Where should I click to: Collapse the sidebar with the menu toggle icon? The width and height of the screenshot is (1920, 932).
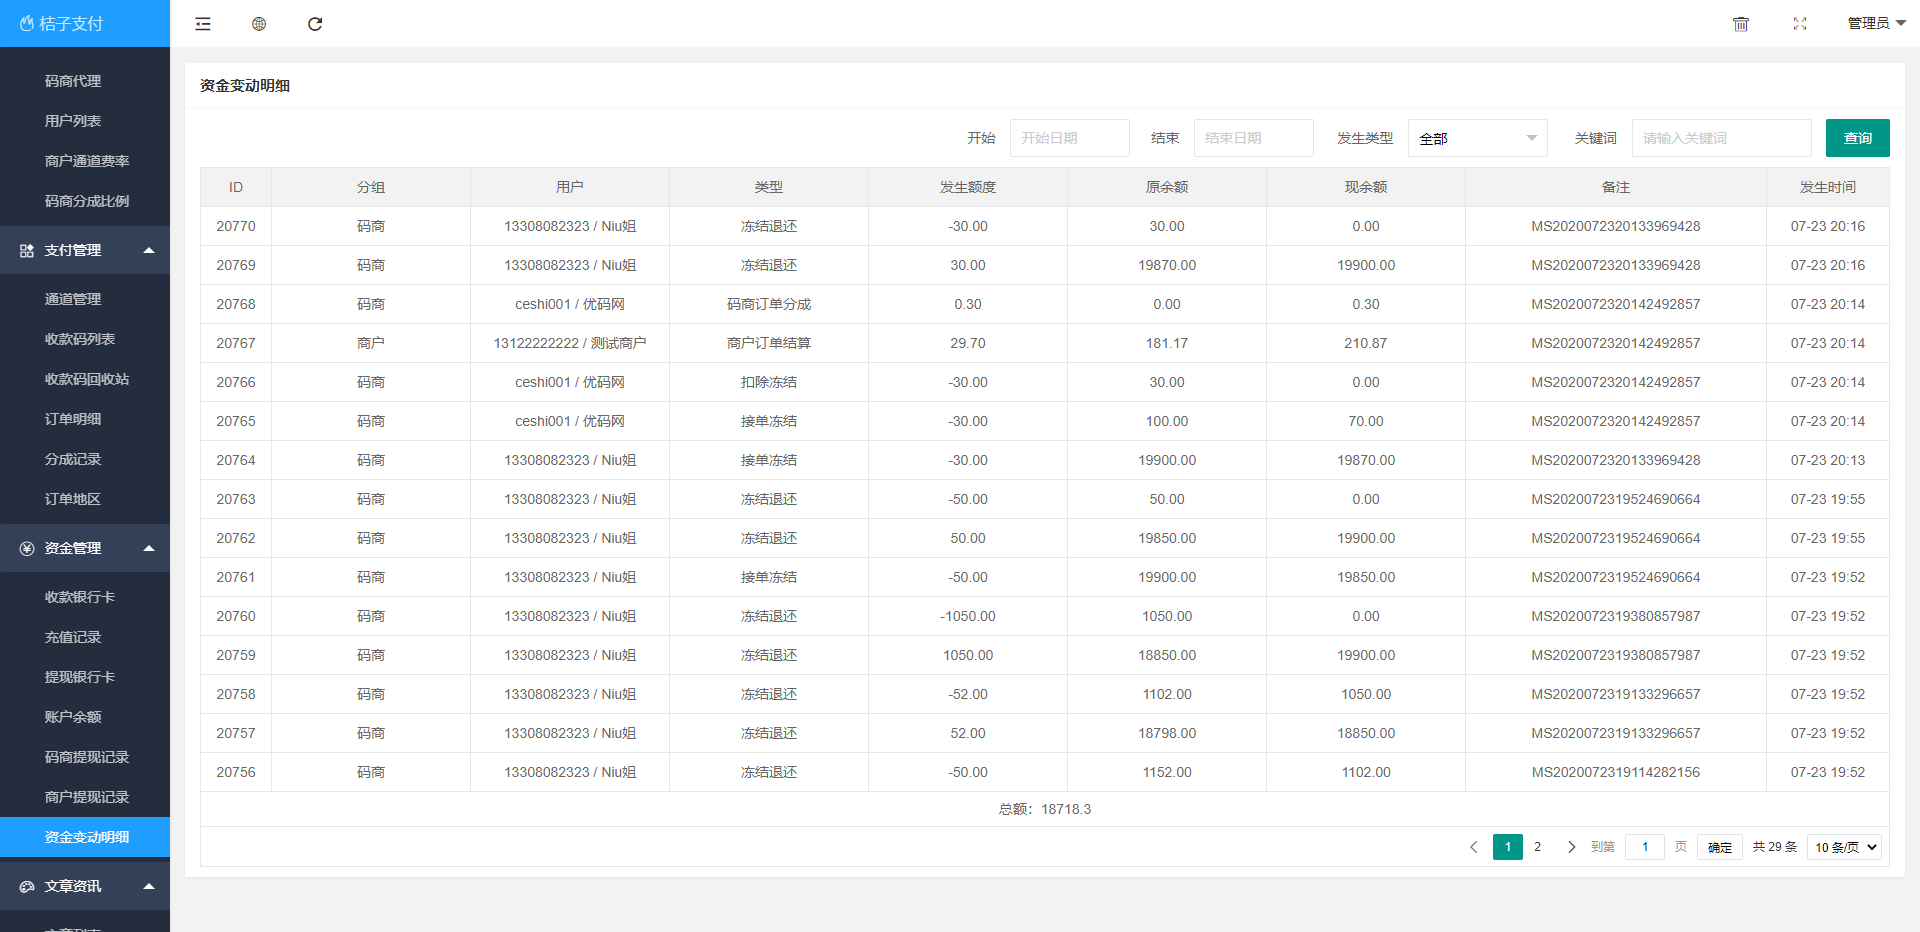coord(203,24)
